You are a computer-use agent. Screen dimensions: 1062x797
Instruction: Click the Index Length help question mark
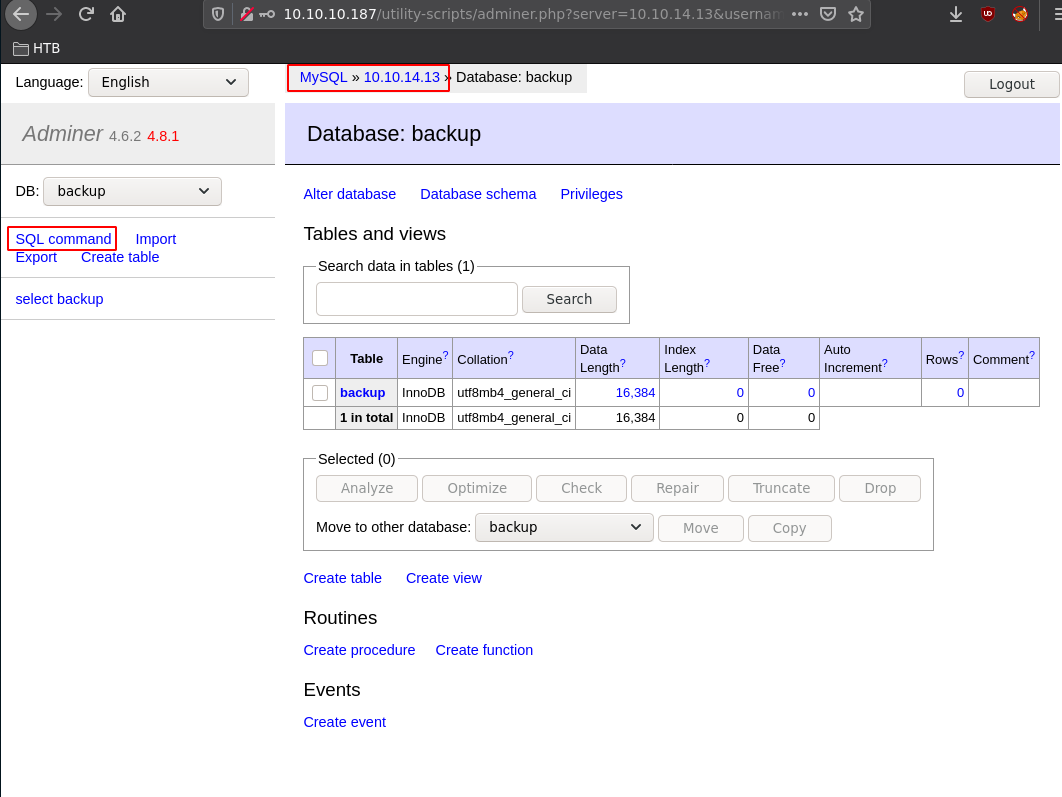[x=707, y=363]
